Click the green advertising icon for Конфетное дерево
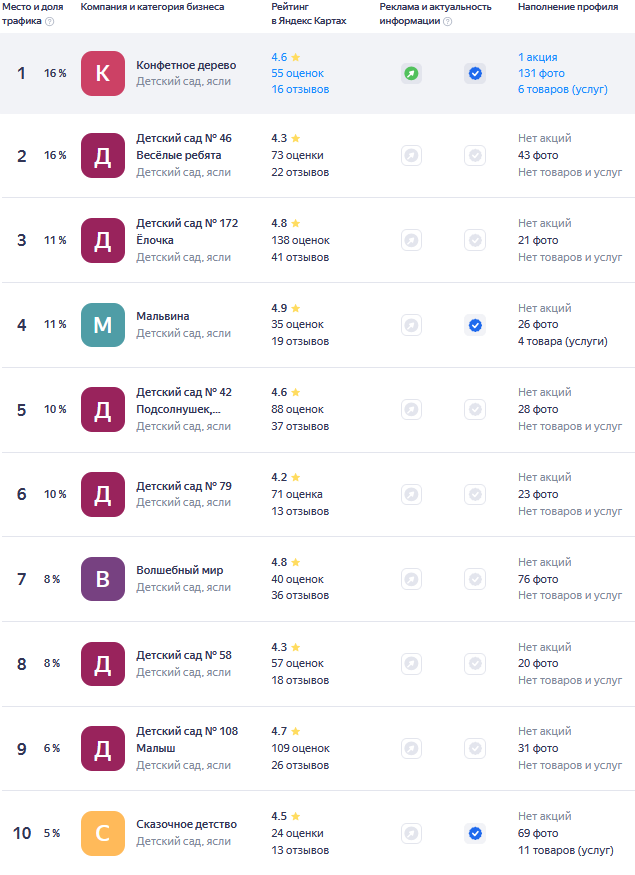The height and width of the screenshot is (875, 635). (x=411, y=73)
